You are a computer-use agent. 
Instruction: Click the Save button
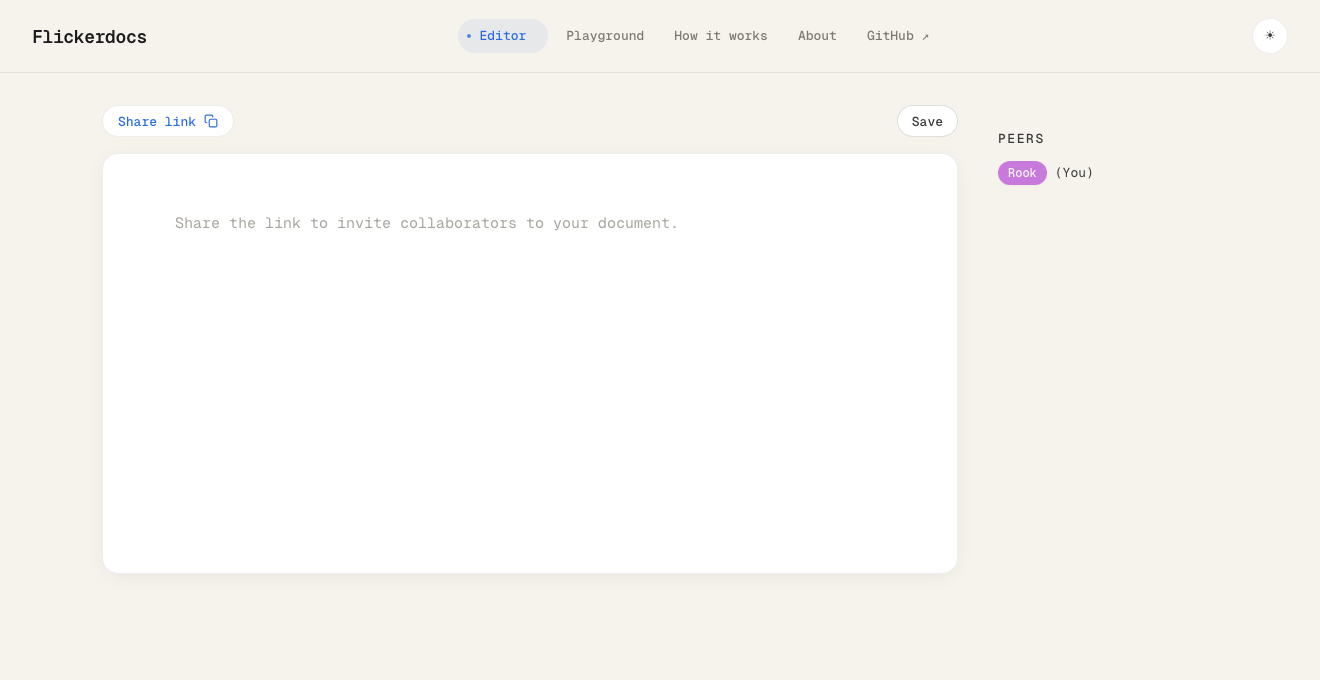coord(927,121)
